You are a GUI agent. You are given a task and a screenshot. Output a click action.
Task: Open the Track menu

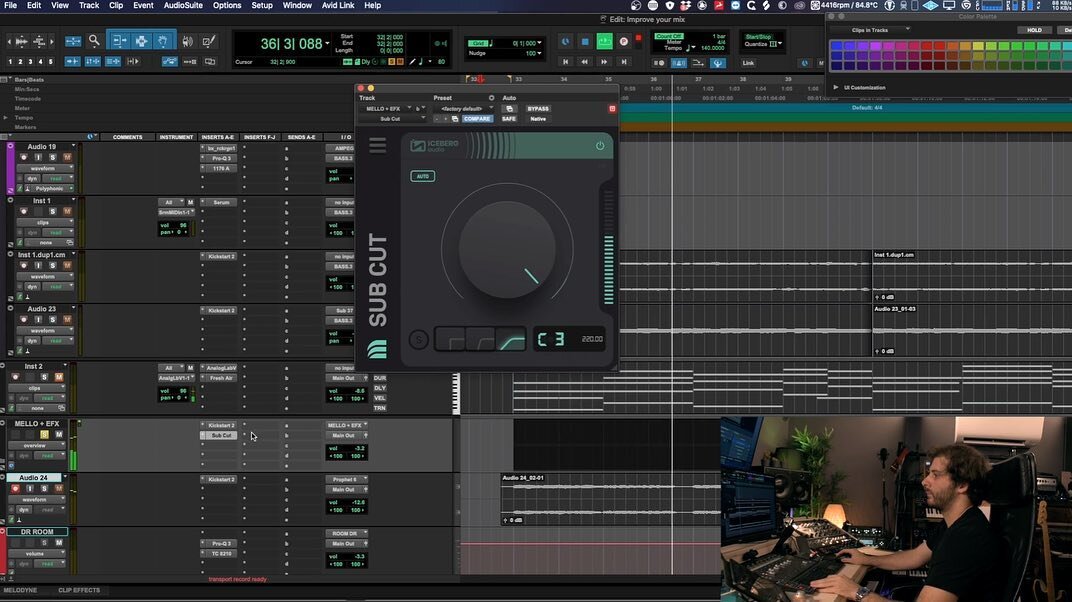[x=89, y=5]
